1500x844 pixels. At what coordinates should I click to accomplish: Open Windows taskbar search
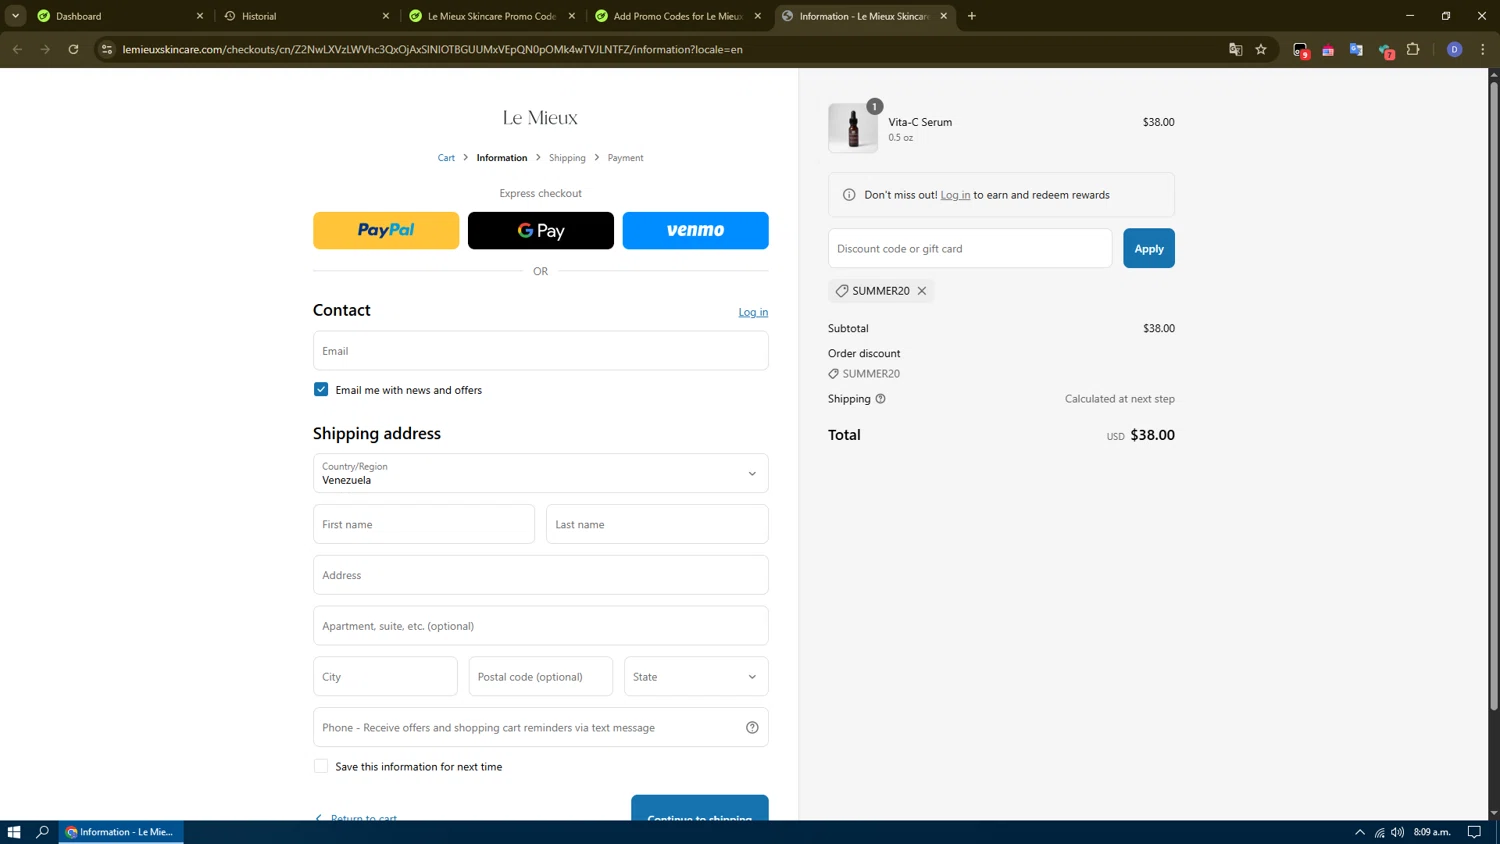coord(42,832)
